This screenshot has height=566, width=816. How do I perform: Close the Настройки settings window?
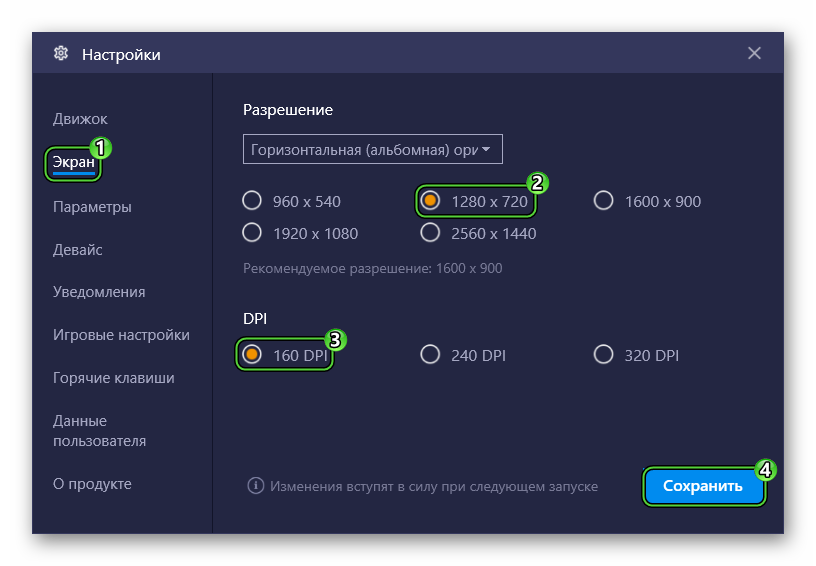(754, 54)
